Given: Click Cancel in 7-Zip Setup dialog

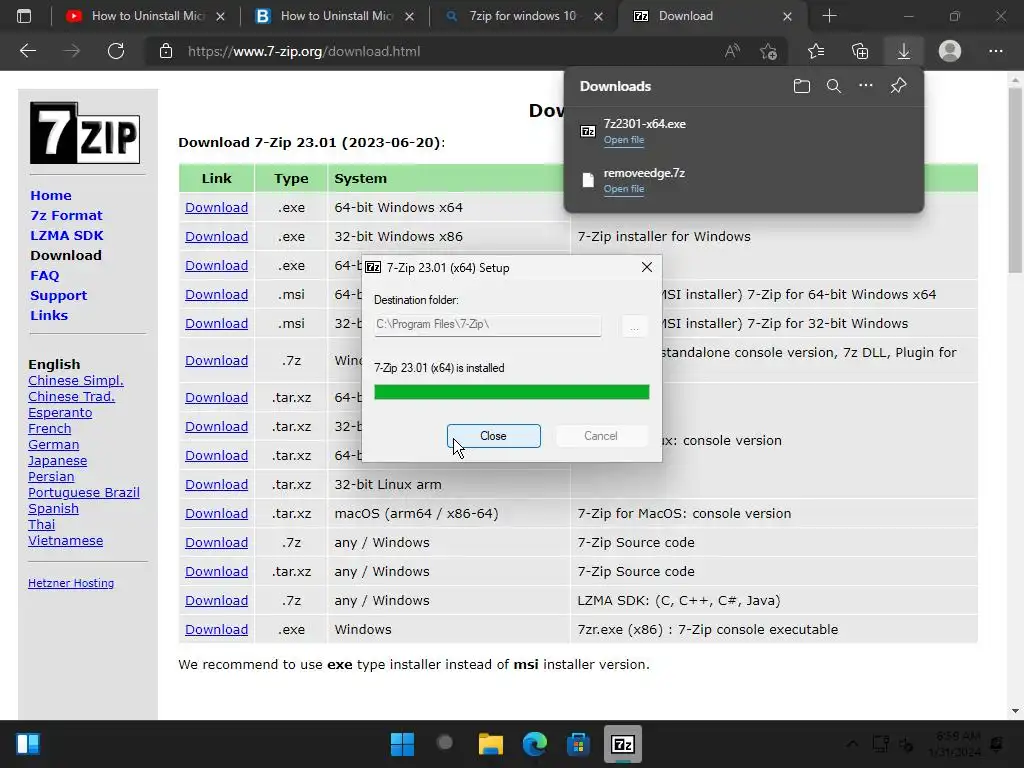Looking at the screenshot, I should pos(601,436).
